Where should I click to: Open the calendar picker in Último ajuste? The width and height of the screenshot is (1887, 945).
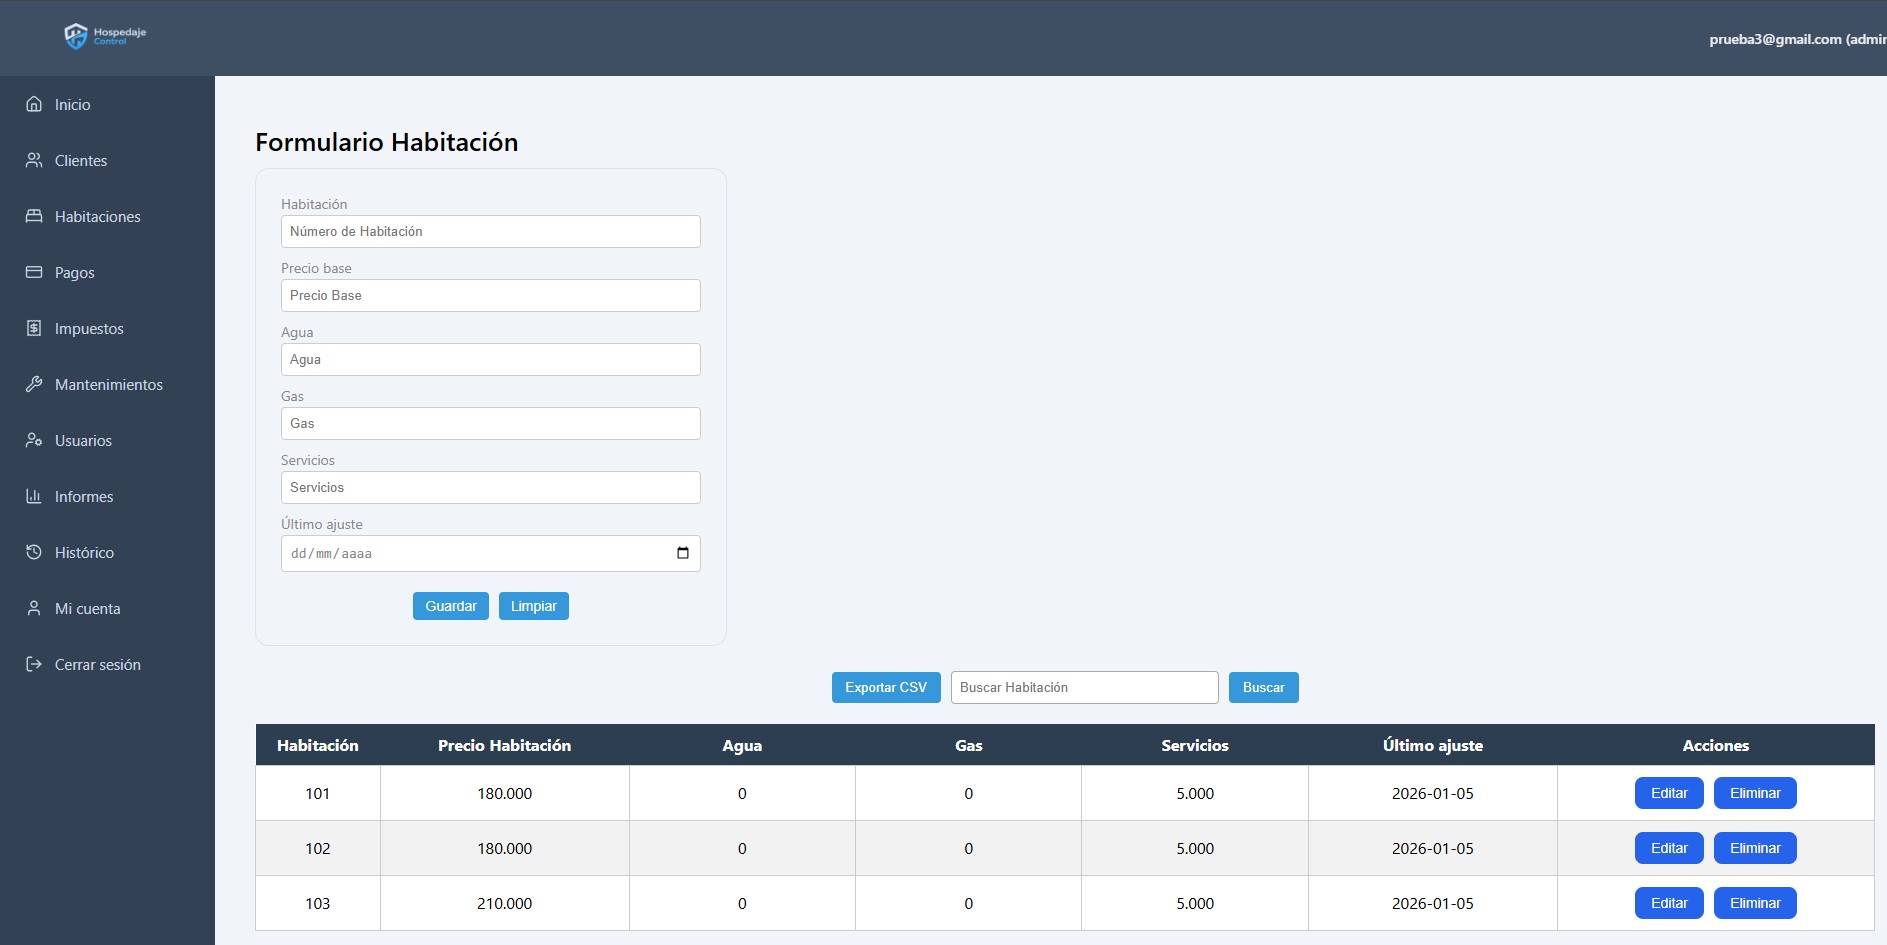683,553
